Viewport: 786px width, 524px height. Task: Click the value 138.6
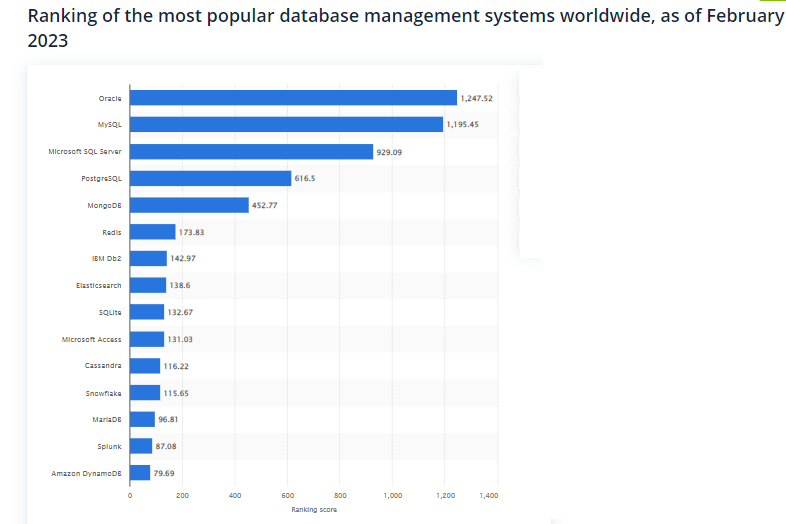pos(180,285)
